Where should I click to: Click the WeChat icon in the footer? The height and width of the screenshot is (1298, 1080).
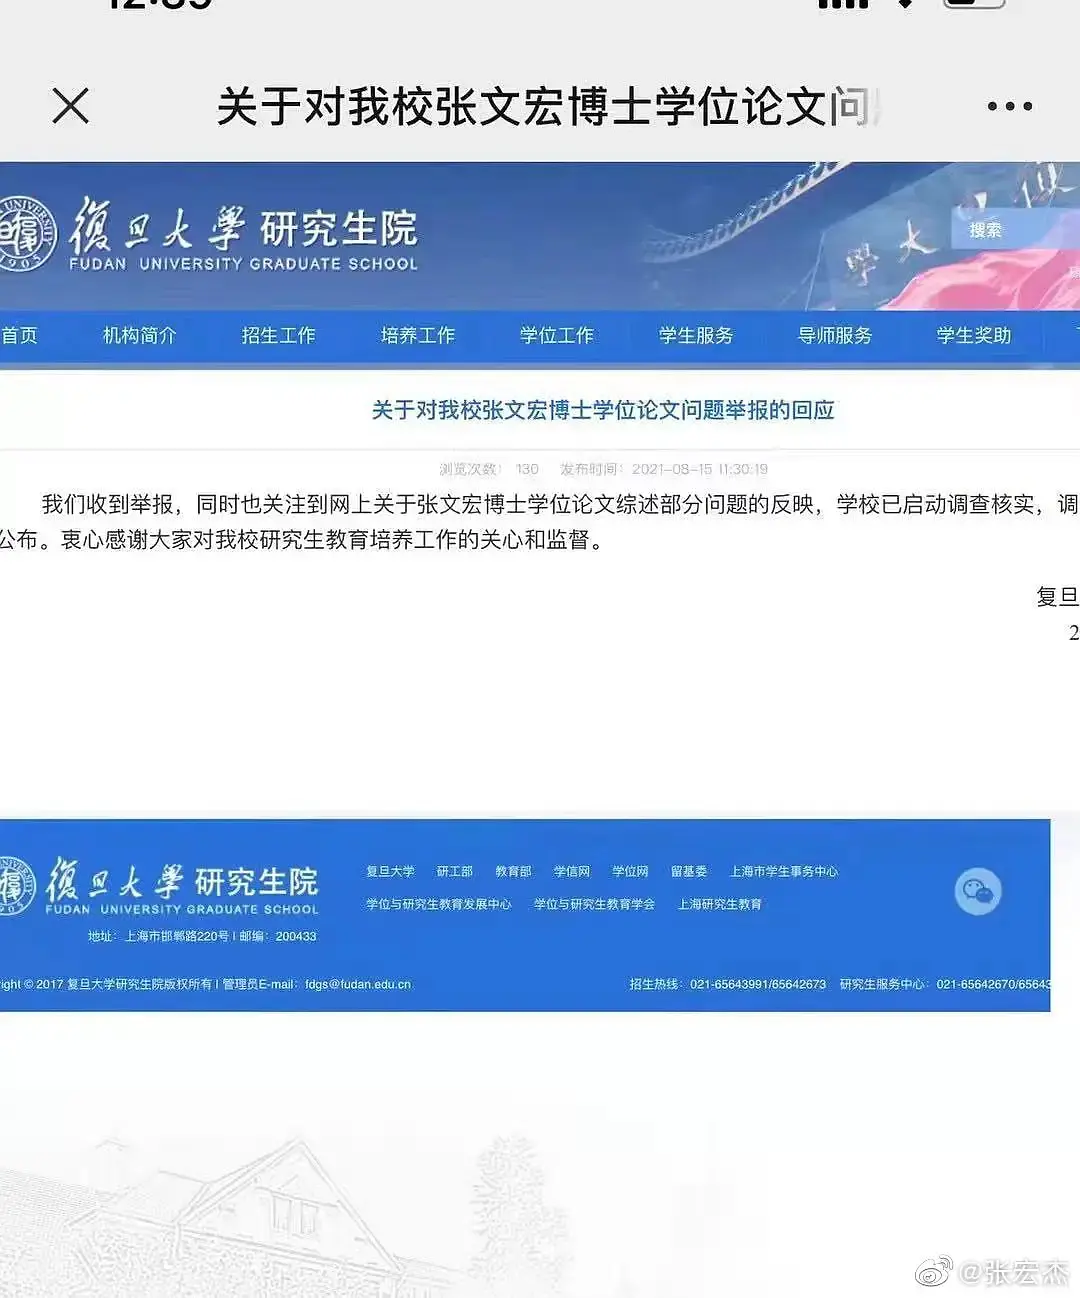coord(977,890)
